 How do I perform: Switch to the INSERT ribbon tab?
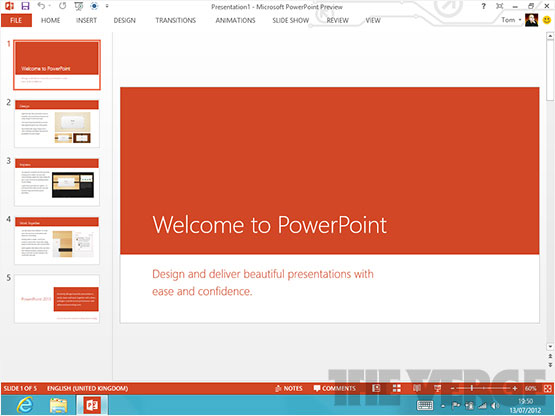tap(86, 21)
